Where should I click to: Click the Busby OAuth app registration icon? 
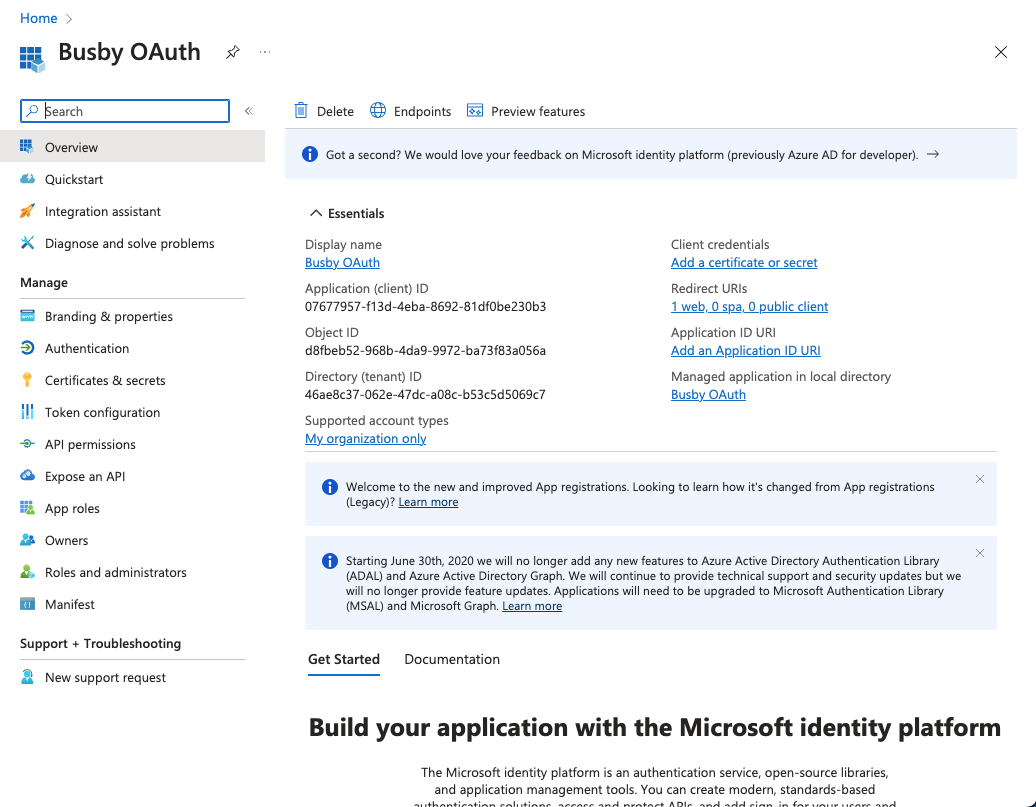click(x=32, y=59)
